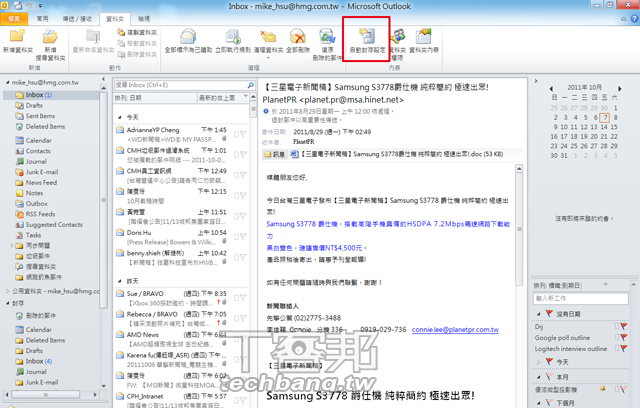Go to previous month in calendar

click(551, 89)
